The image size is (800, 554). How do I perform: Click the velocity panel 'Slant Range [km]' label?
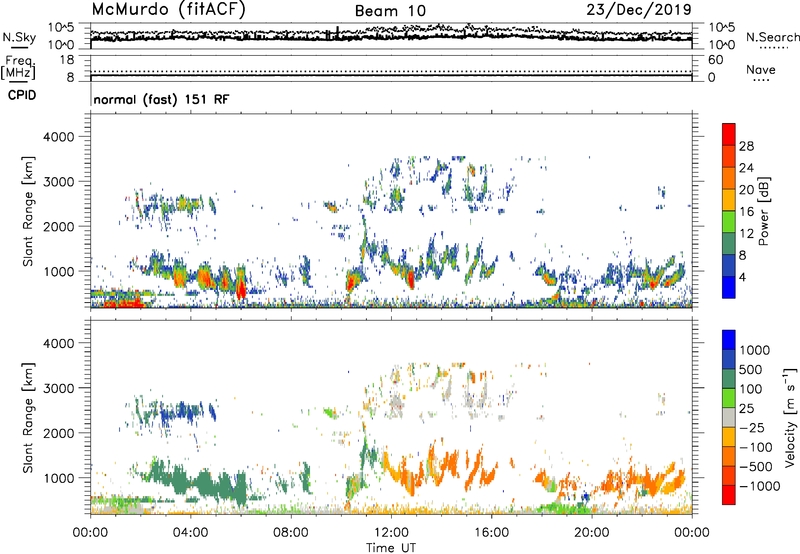coord(28,417)
